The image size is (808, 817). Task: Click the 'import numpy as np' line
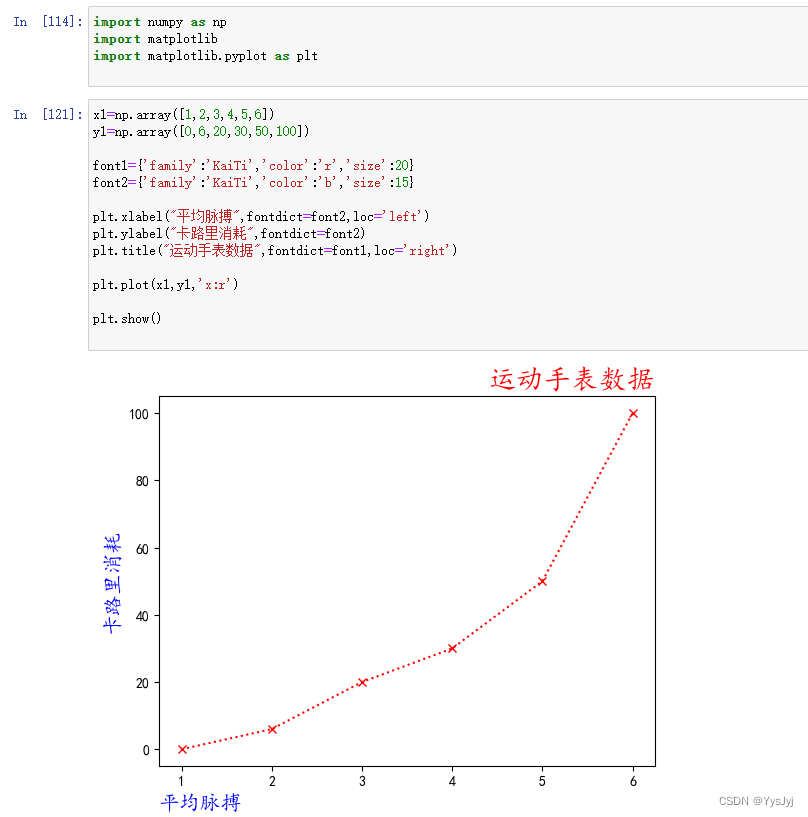(160, 22)
